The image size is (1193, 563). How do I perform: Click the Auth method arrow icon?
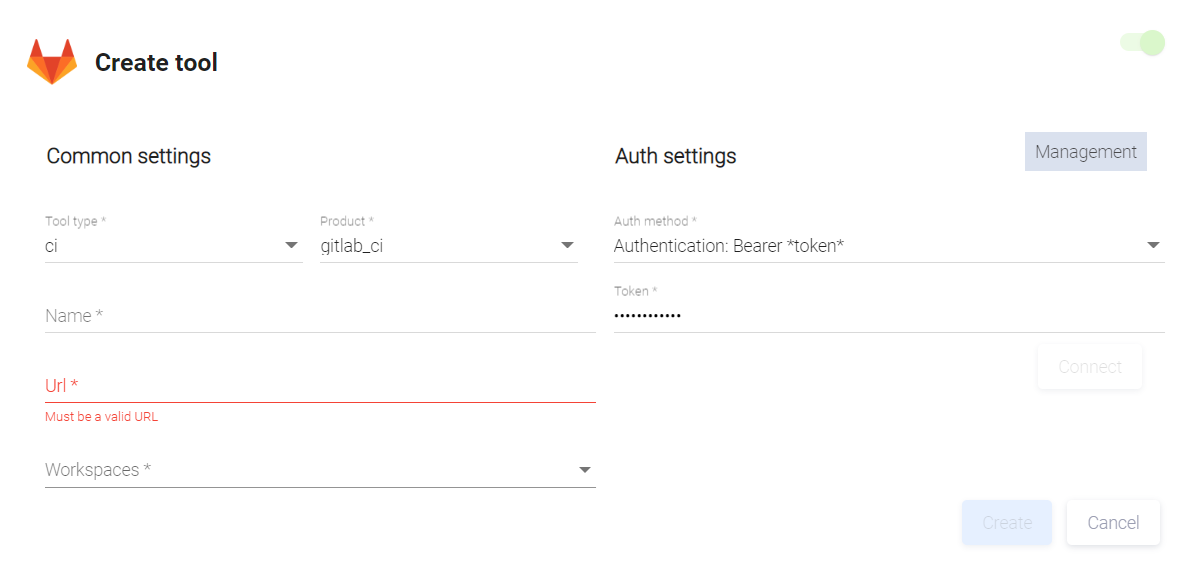pyautogui.click(x=1153, y=245)
